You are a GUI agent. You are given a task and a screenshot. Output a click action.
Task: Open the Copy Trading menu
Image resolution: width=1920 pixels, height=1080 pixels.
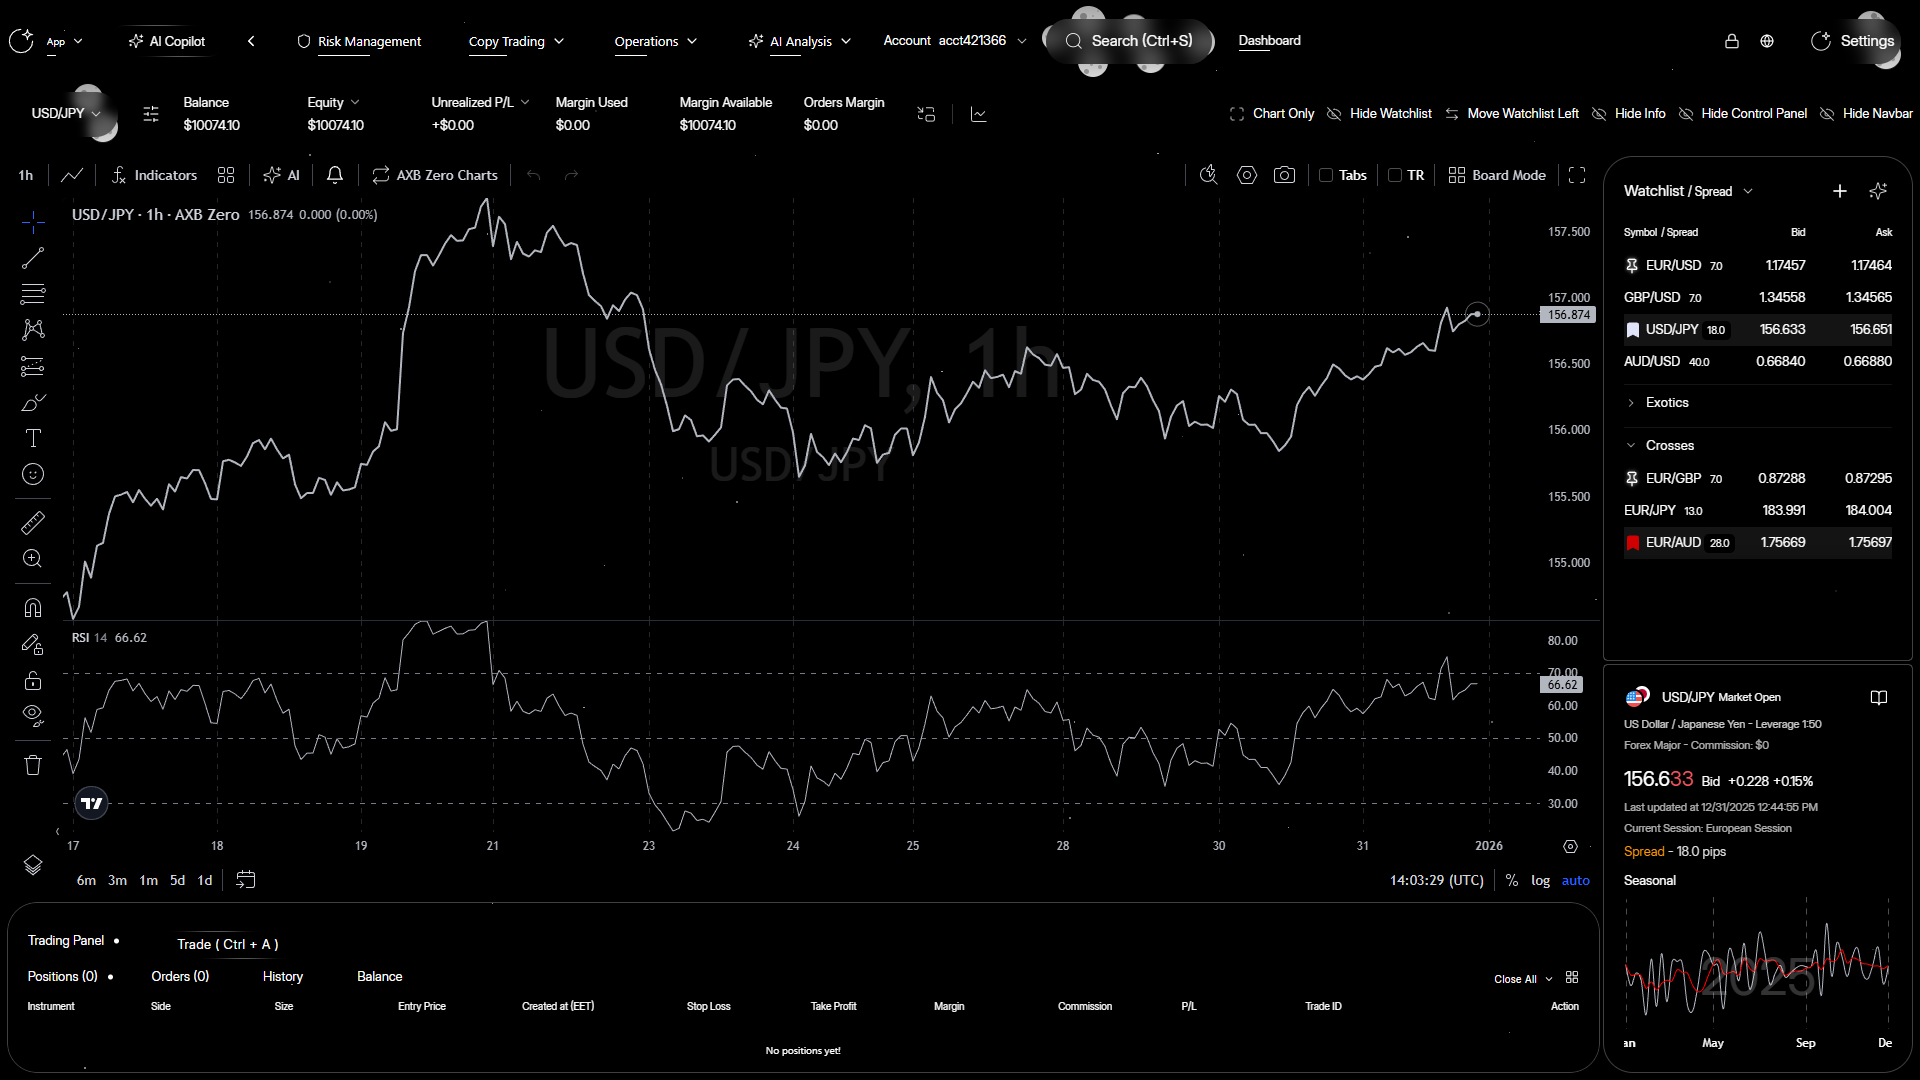(516, 41)
